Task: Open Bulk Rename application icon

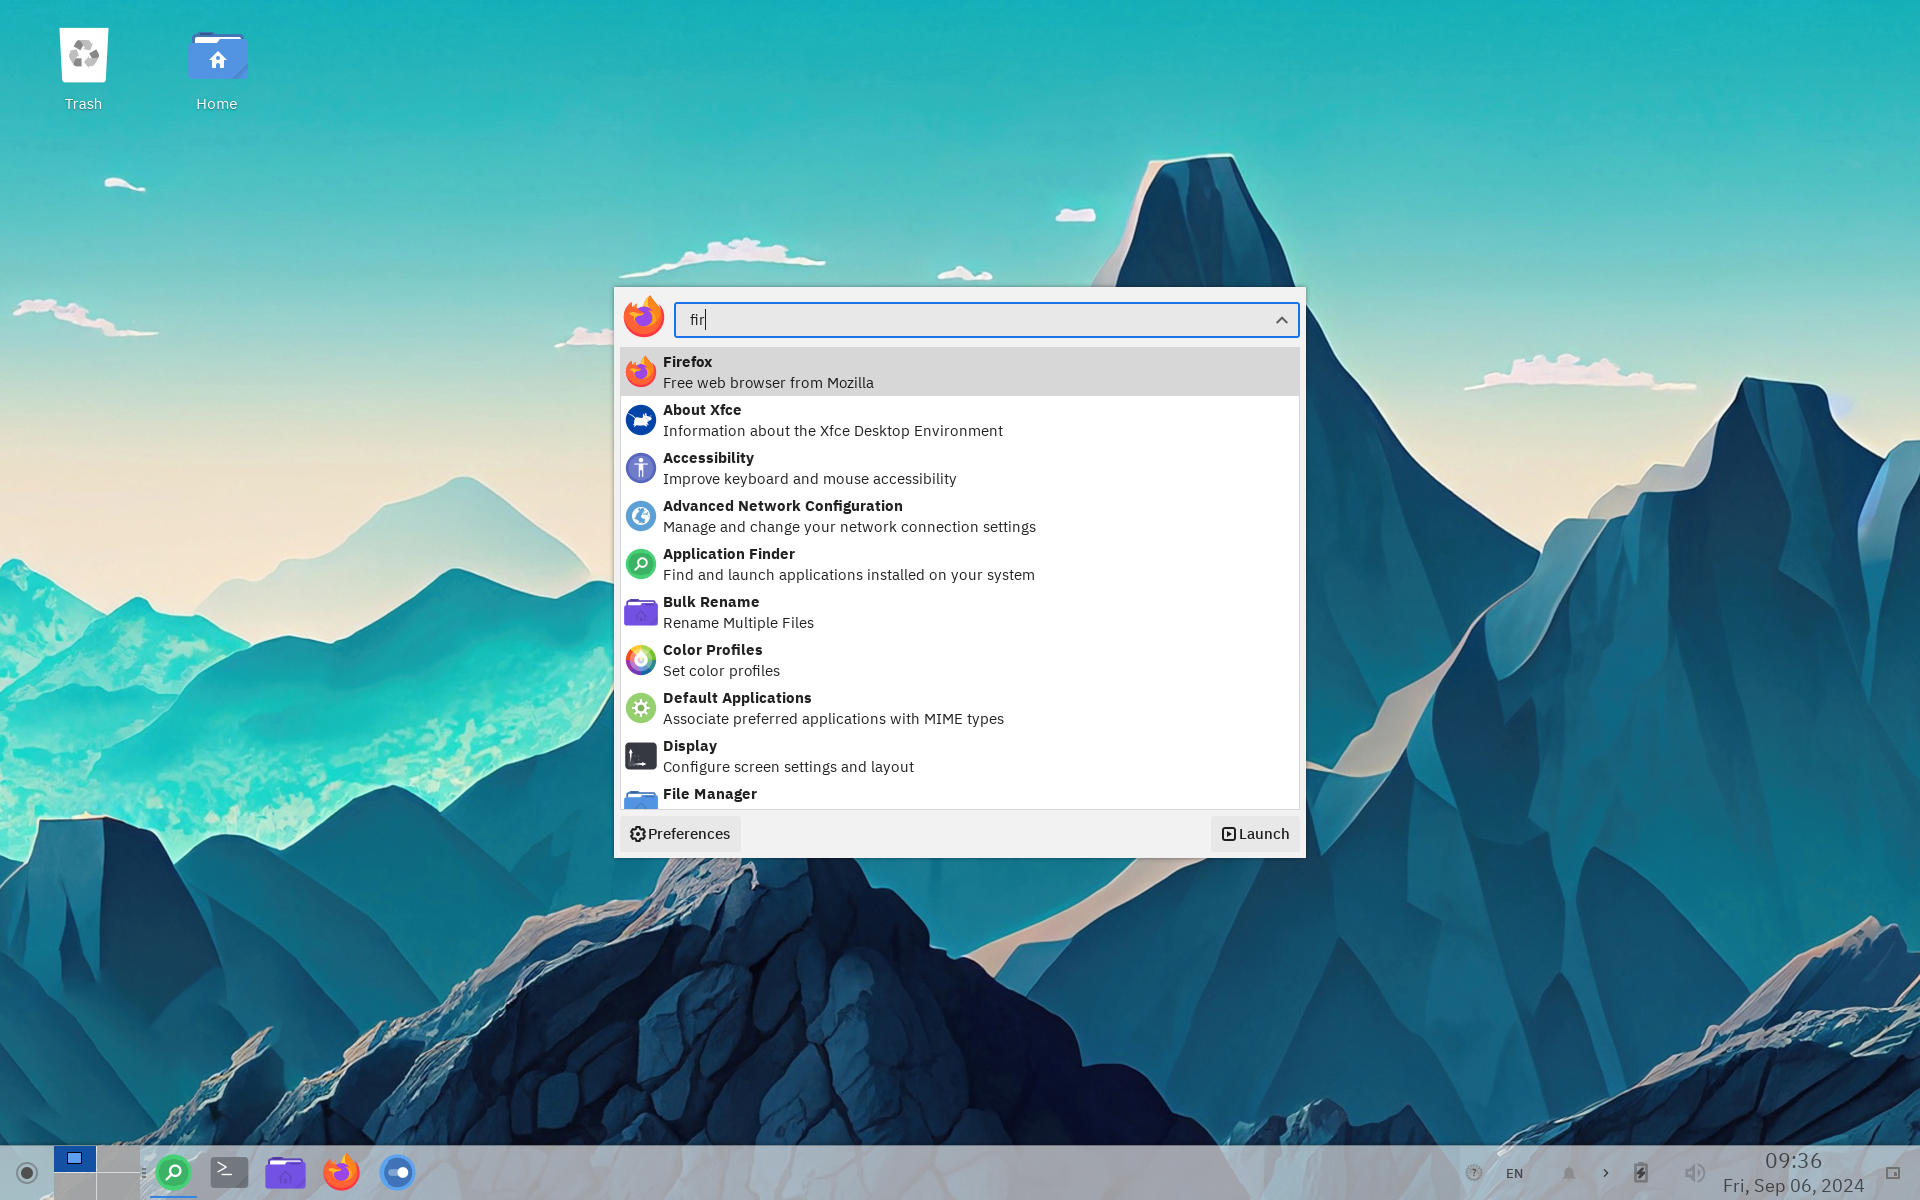Action: click(x=640, y=611)
